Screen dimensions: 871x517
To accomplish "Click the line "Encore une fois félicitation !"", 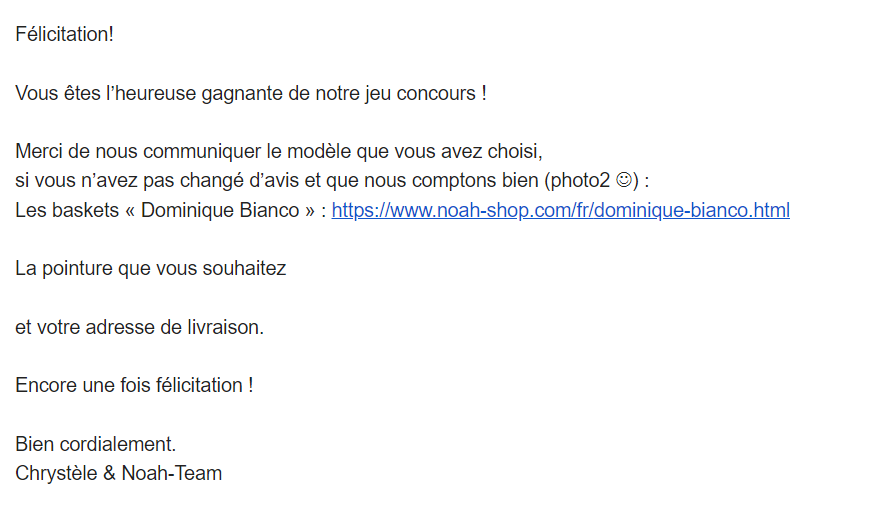I will click(x=134, y=385).
